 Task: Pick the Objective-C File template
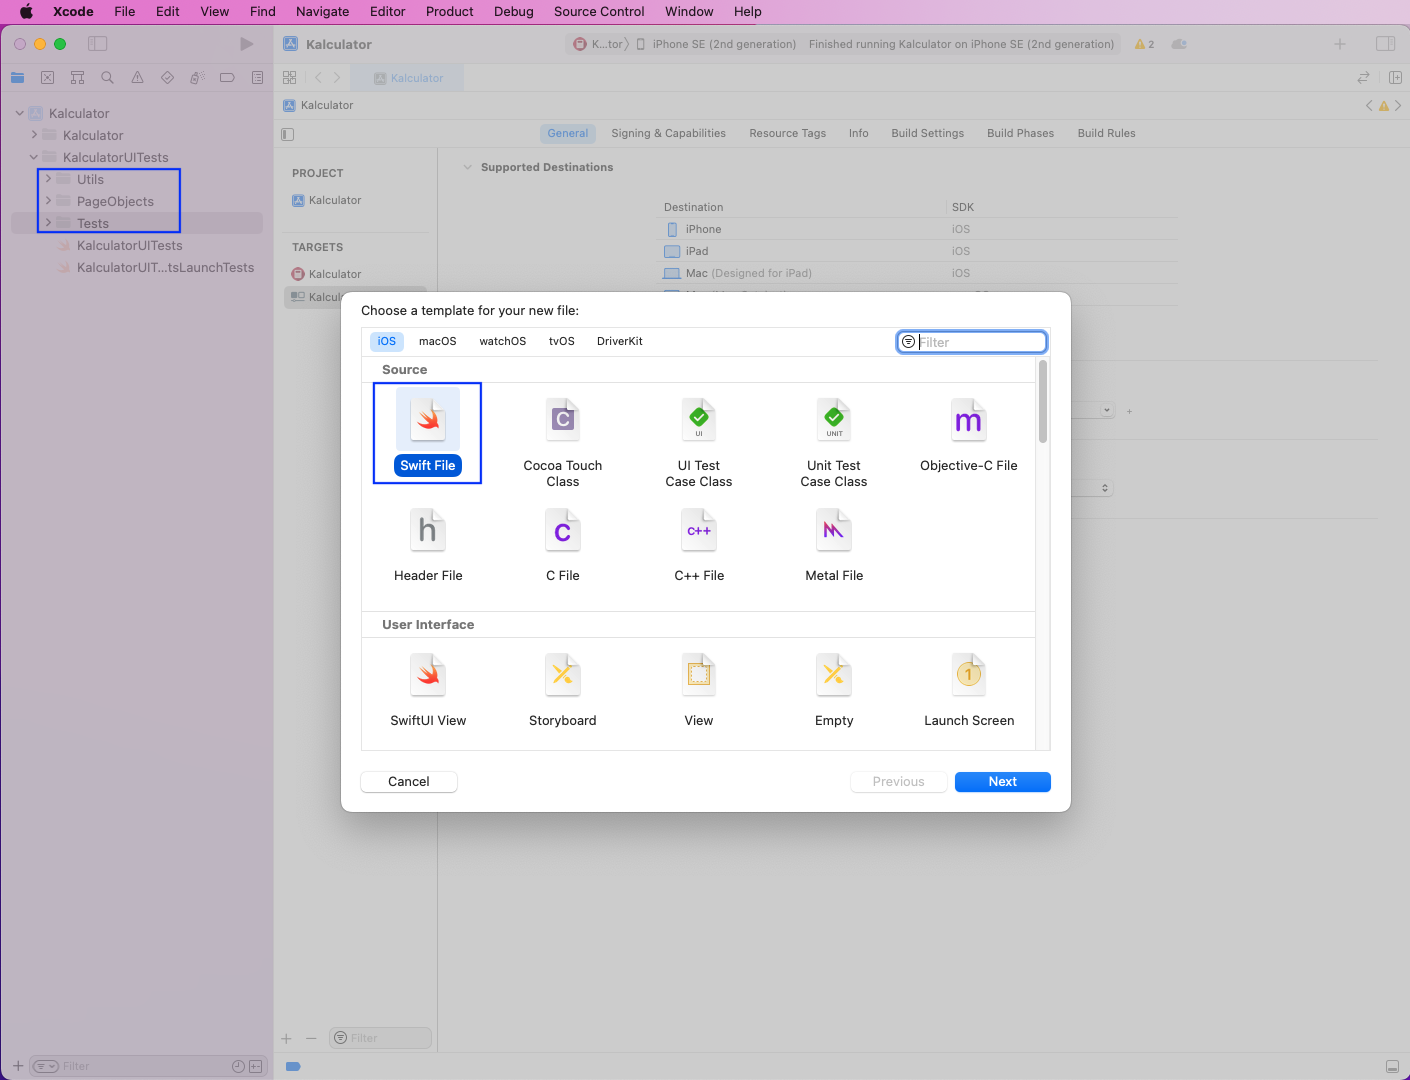point(969,434)
